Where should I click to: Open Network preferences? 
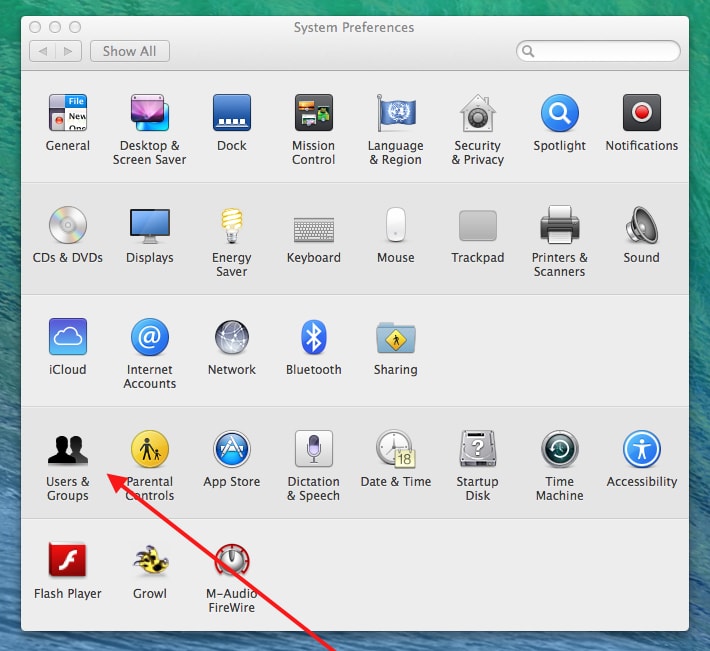232,336
